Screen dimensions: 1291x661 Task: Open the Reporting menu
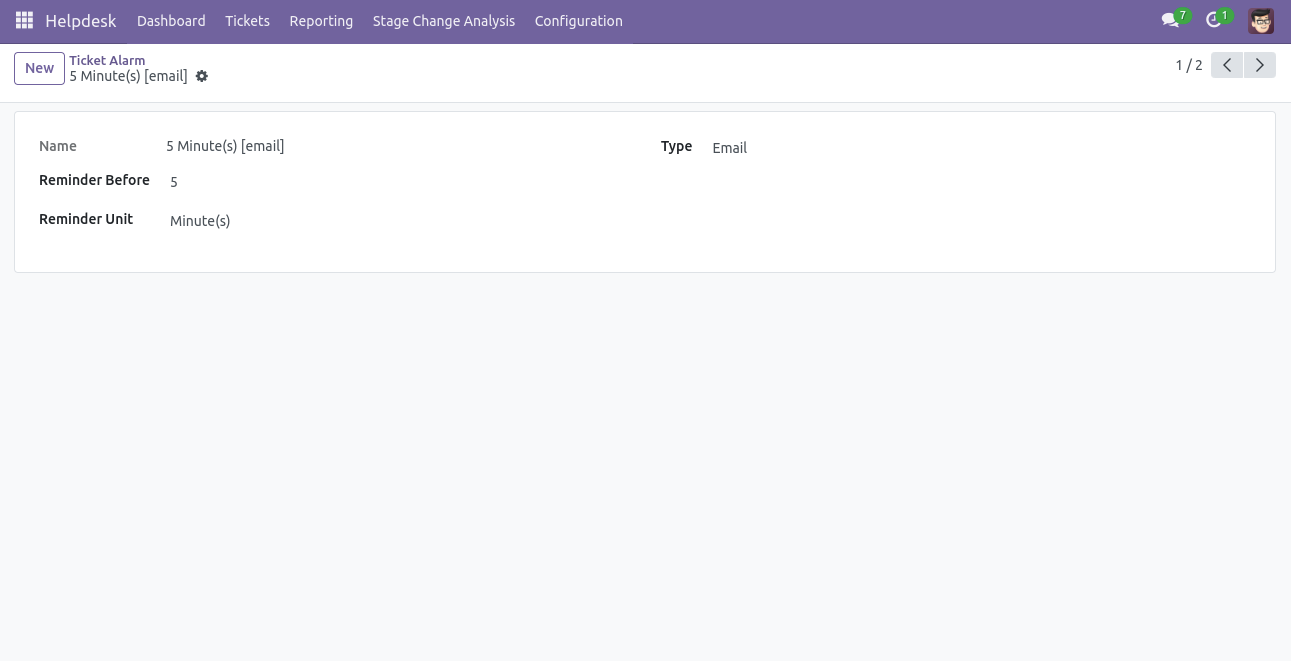pos(321,21)
